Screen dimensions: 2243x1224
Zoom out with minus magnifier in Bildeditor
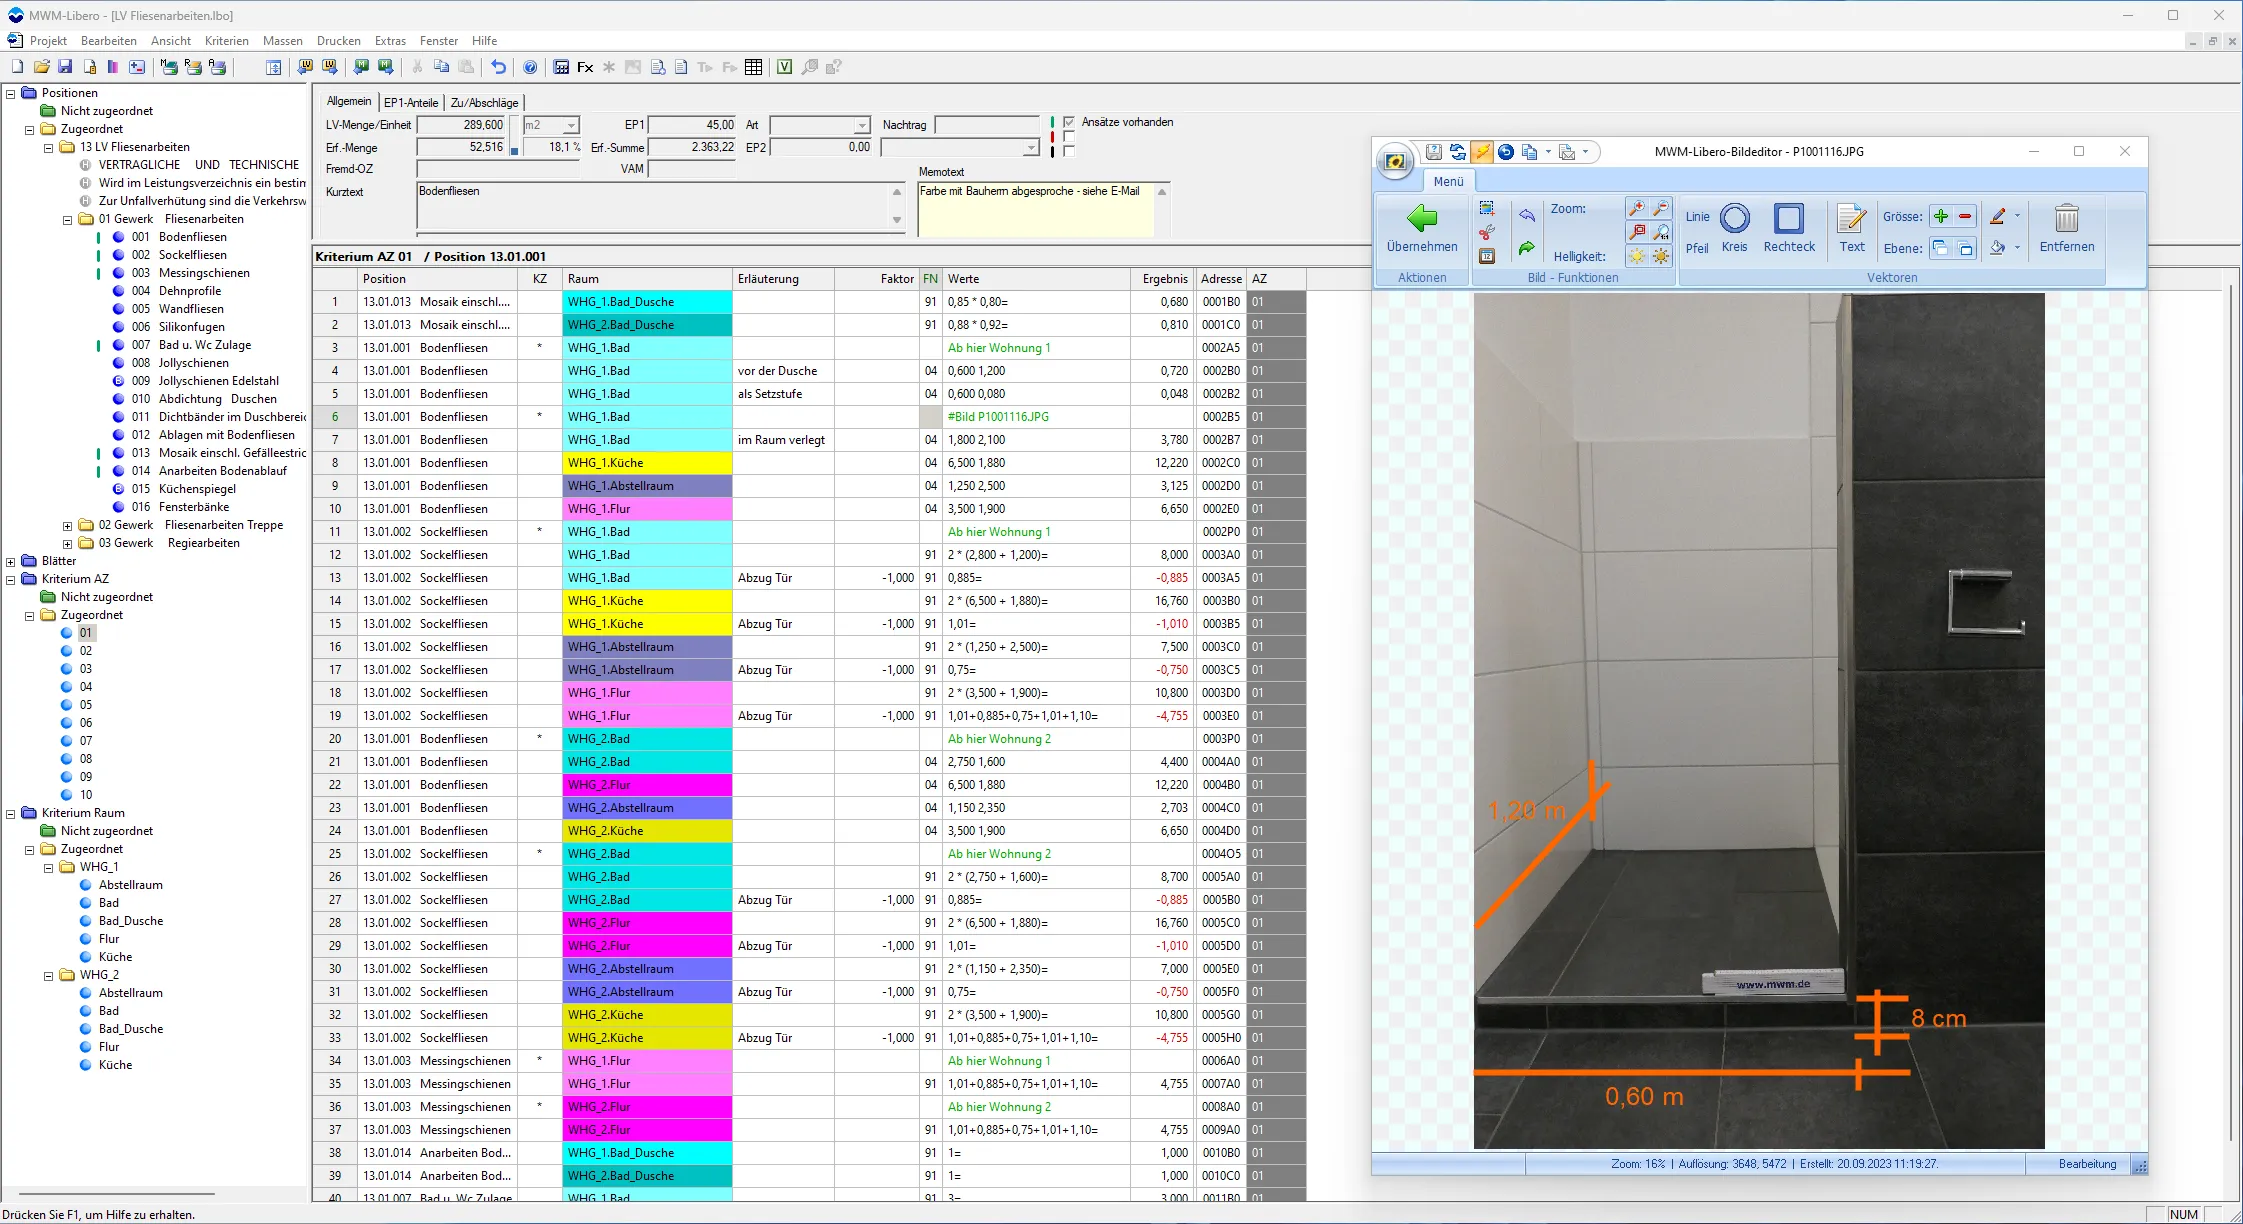click(x=1661, y=208)
